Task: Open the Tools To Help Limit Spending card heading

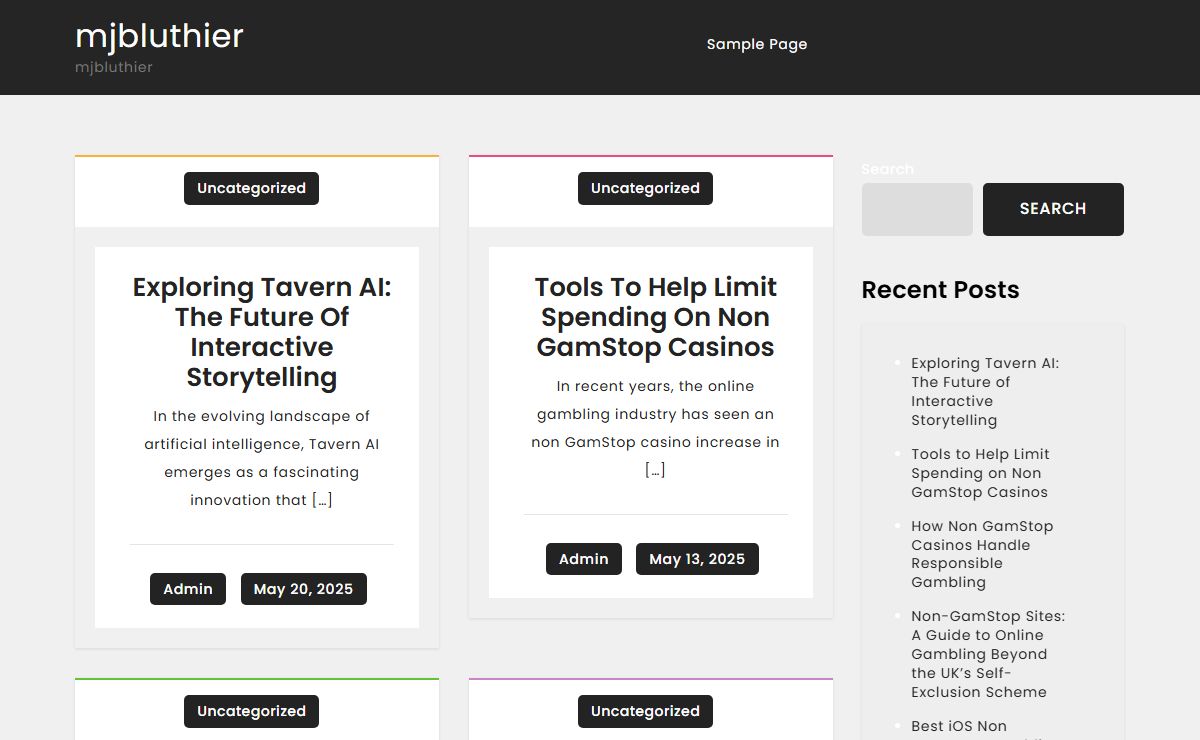Action: coord(656,317)
